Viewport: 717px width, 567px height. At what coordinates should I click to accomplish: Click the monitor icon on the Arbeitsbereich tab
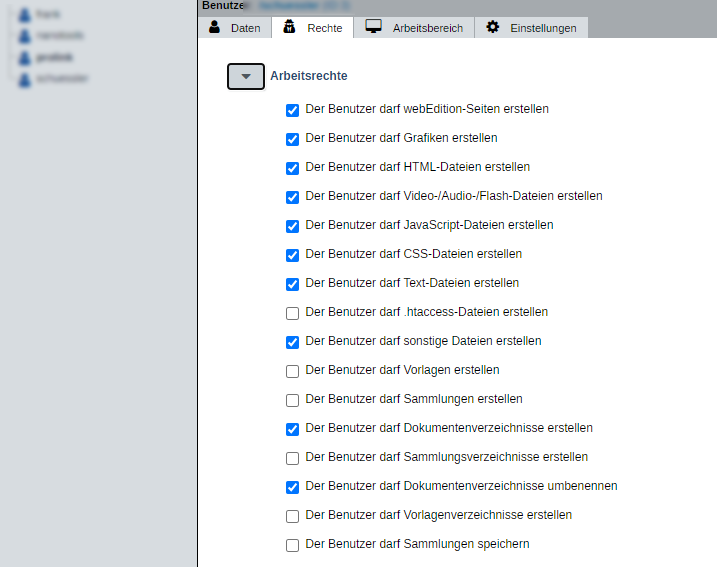click(373, 27)
